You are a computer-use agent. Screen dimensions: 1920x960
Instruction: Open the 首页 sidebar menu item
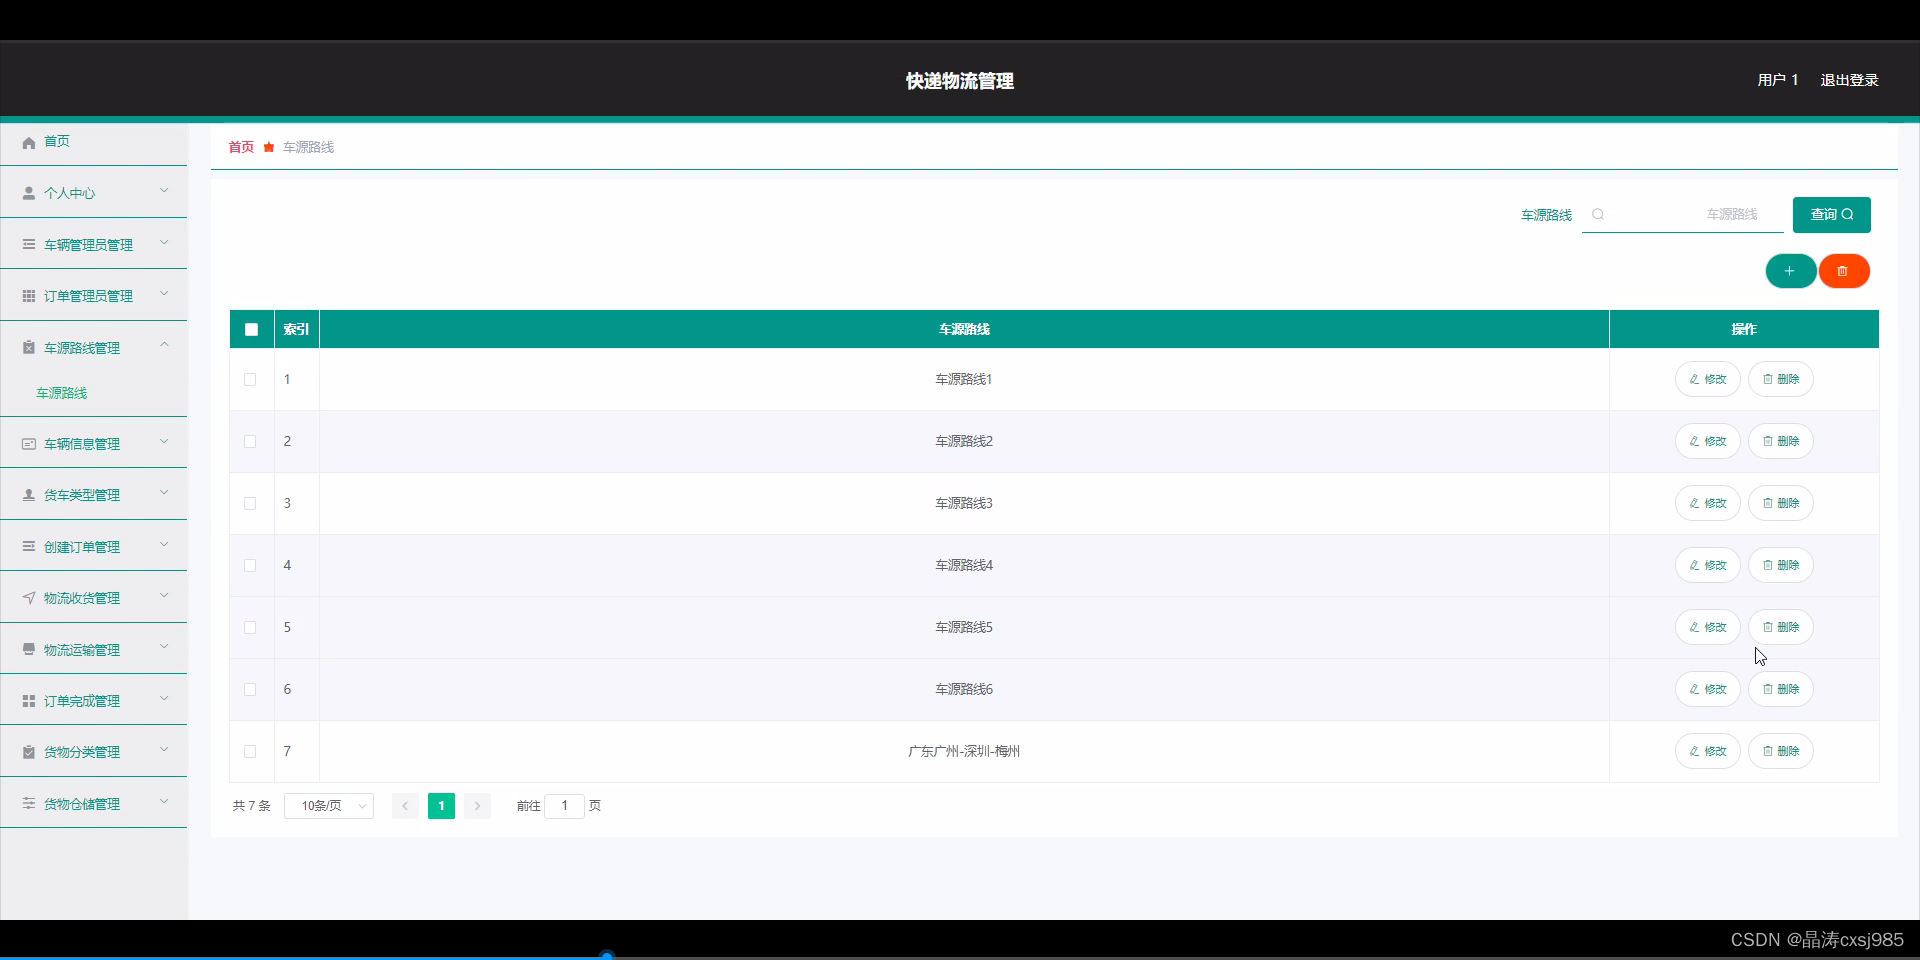tap(94, 142)
